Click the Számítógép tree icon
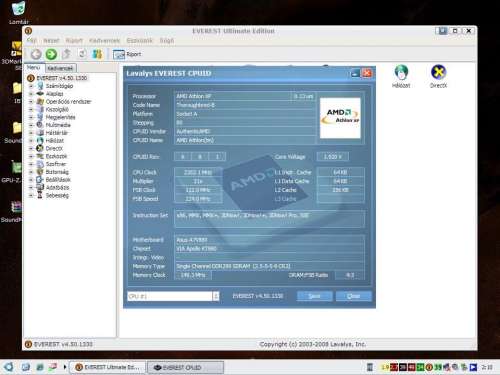The height and width of the screenshot is (375, 500). [40, 86]
